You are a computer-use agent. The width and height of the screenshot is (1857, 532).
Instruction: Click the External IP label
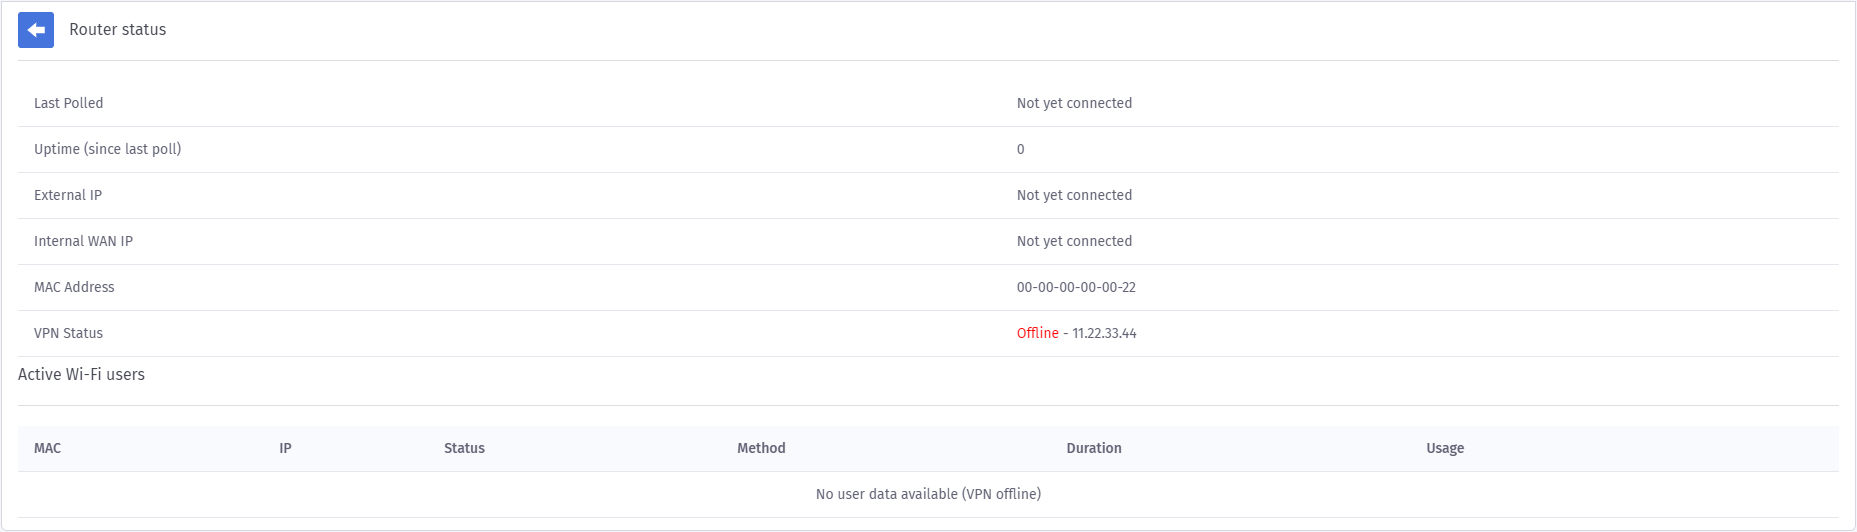pyautogui.click(x=68, y=195)
